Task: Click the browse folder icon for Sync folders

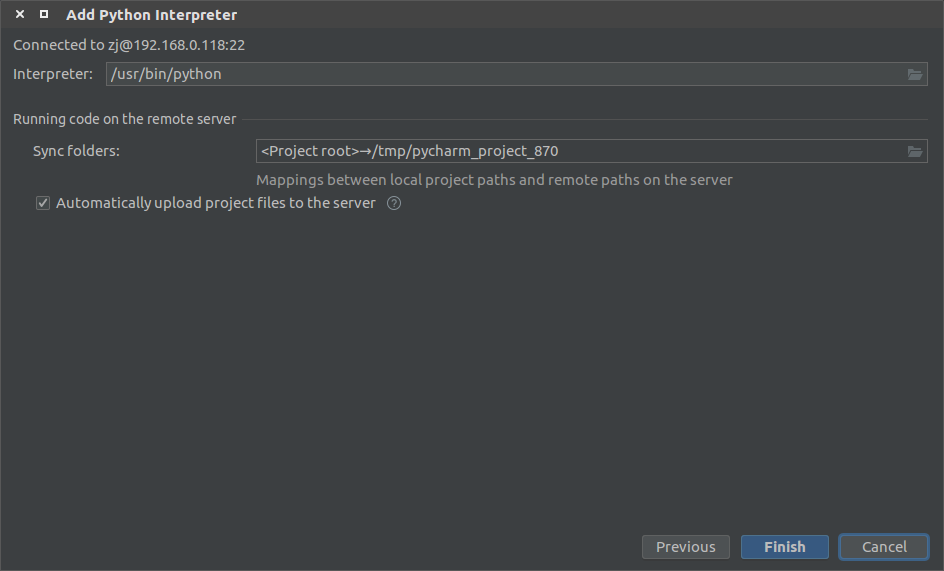Action: [x=914, y=152]
